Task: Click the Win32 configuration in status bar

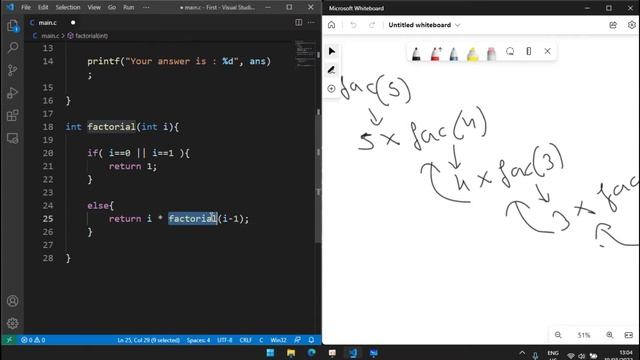Action: coord(278,340)
